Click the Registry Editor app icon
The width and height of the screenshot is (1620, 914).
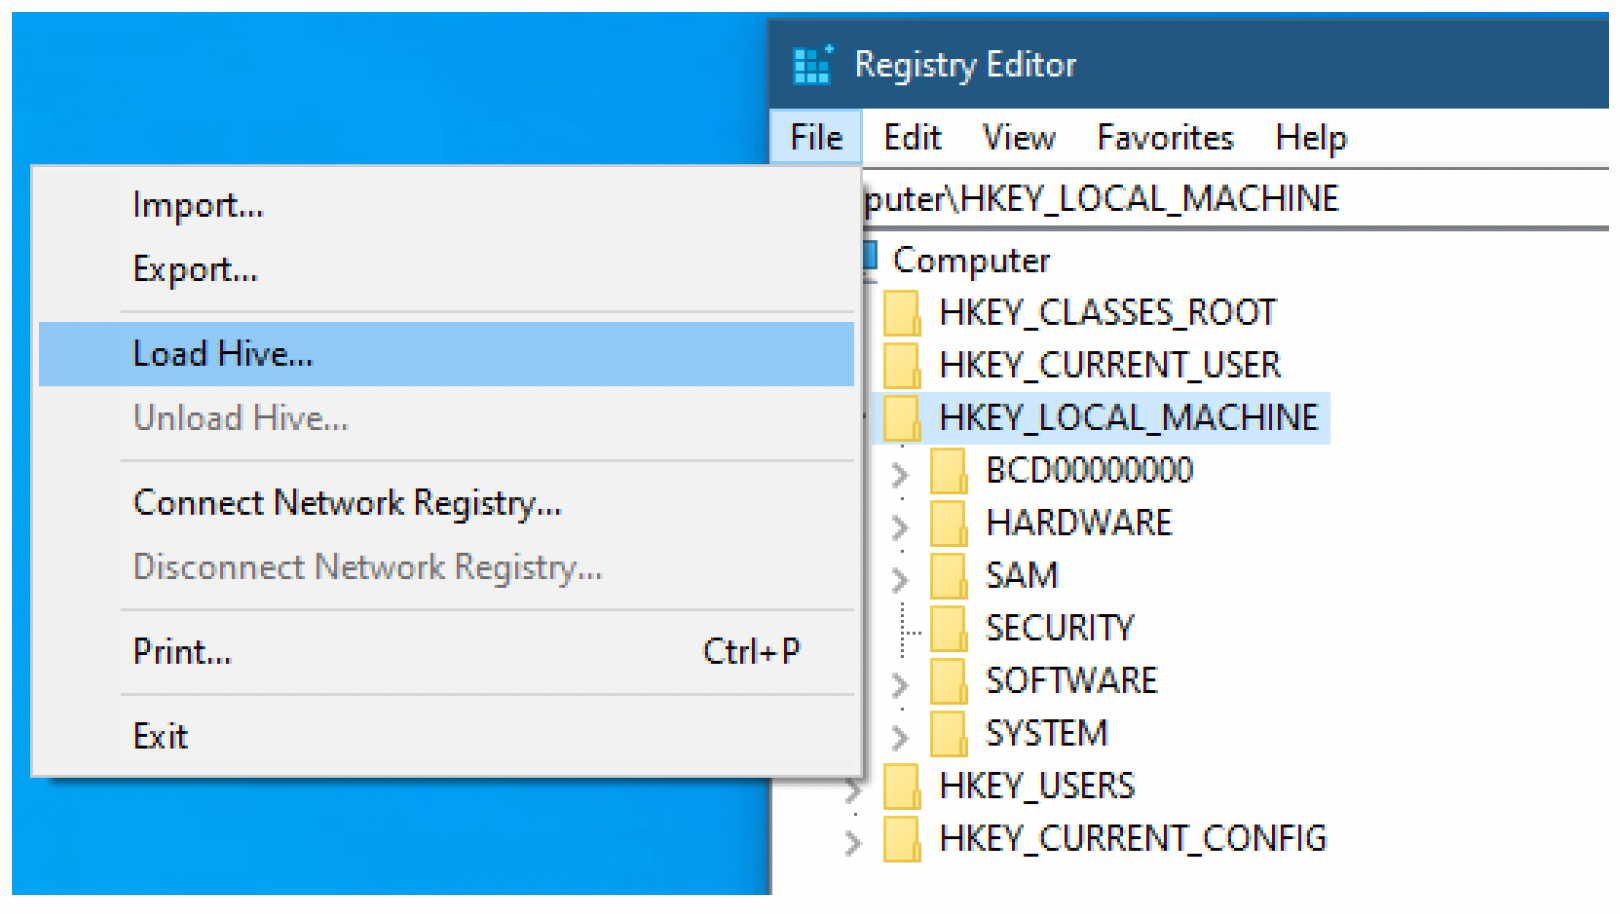811,65
